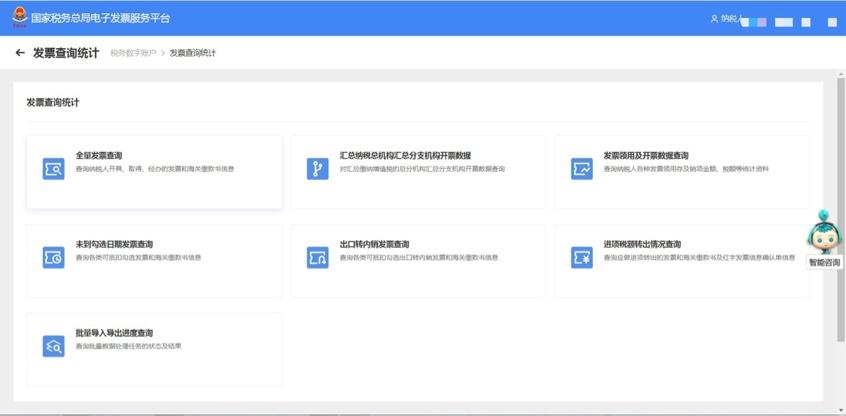Click the 国家税务总局电子发票服务平台 header title

100,18
